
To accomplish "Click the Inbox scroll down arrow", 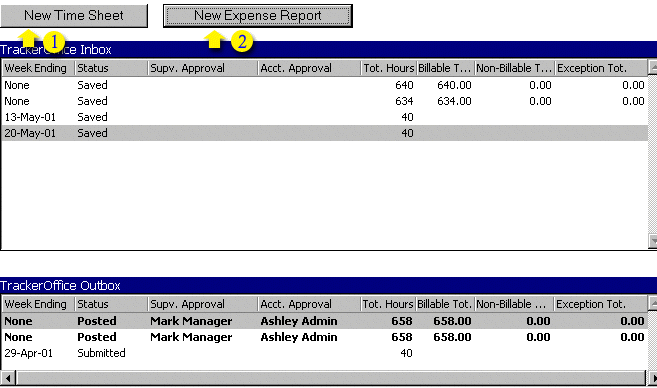I will [x=653, y=241].
